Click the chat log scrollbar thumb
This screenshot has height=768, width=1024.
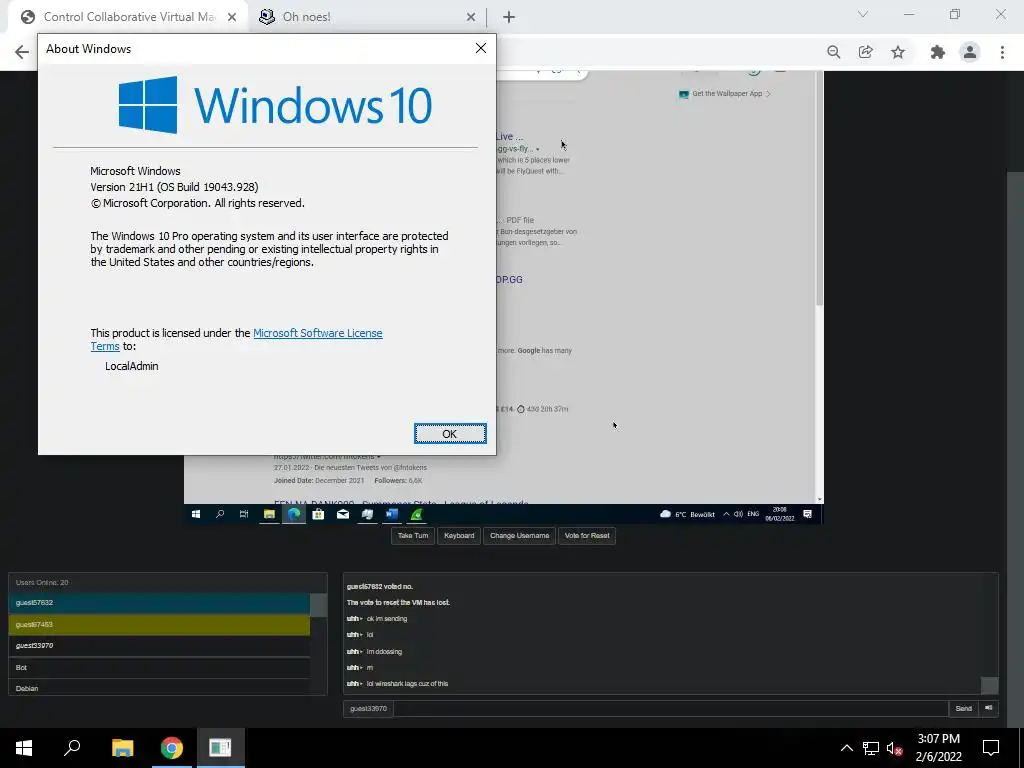pos(990,685)
